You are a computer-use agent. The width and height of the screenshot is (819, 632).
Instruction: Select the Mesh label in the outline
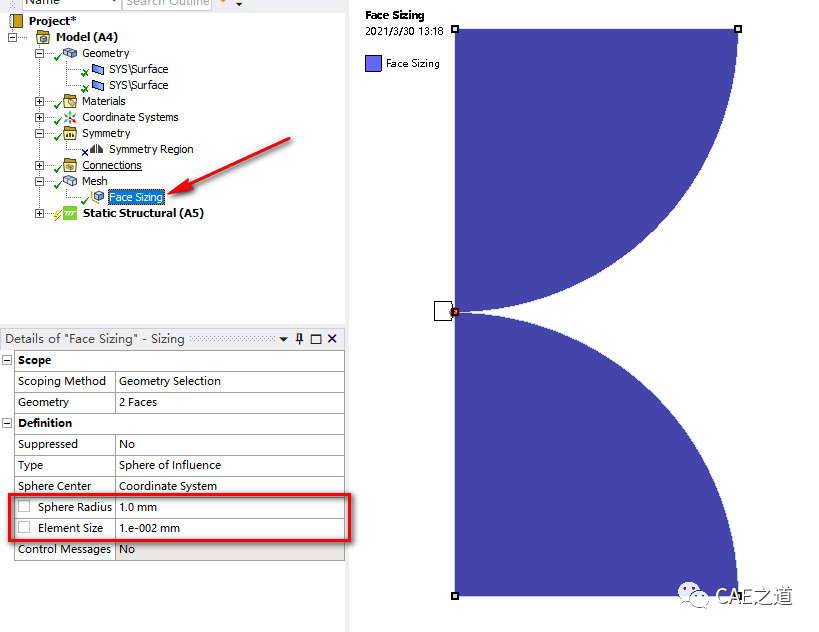click(95, 181)
